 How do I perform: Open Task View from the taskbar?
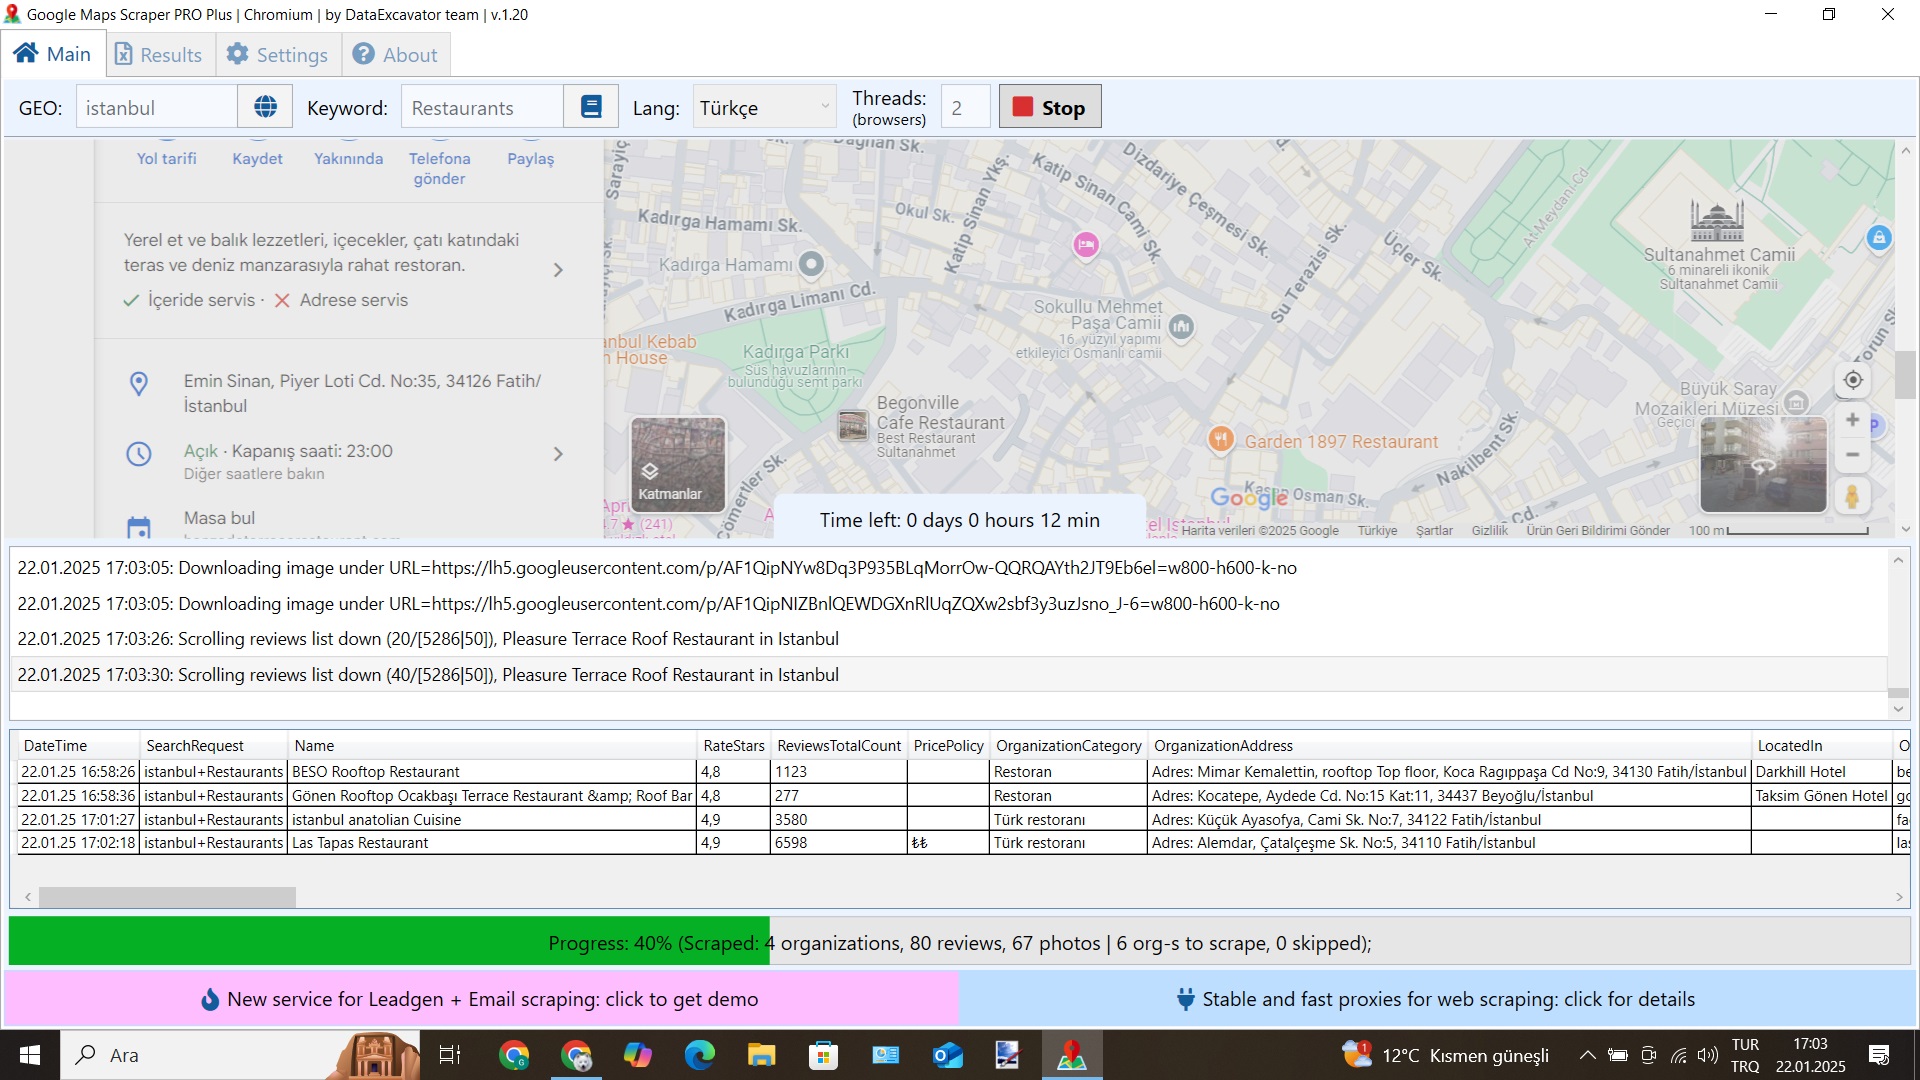coord(450,1055)
